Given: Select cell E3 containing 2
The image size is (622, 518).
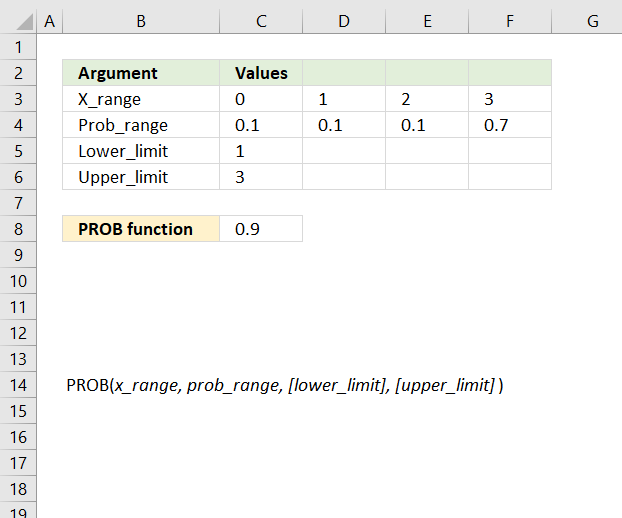Looking at the screenshot, I should (427, 99).
